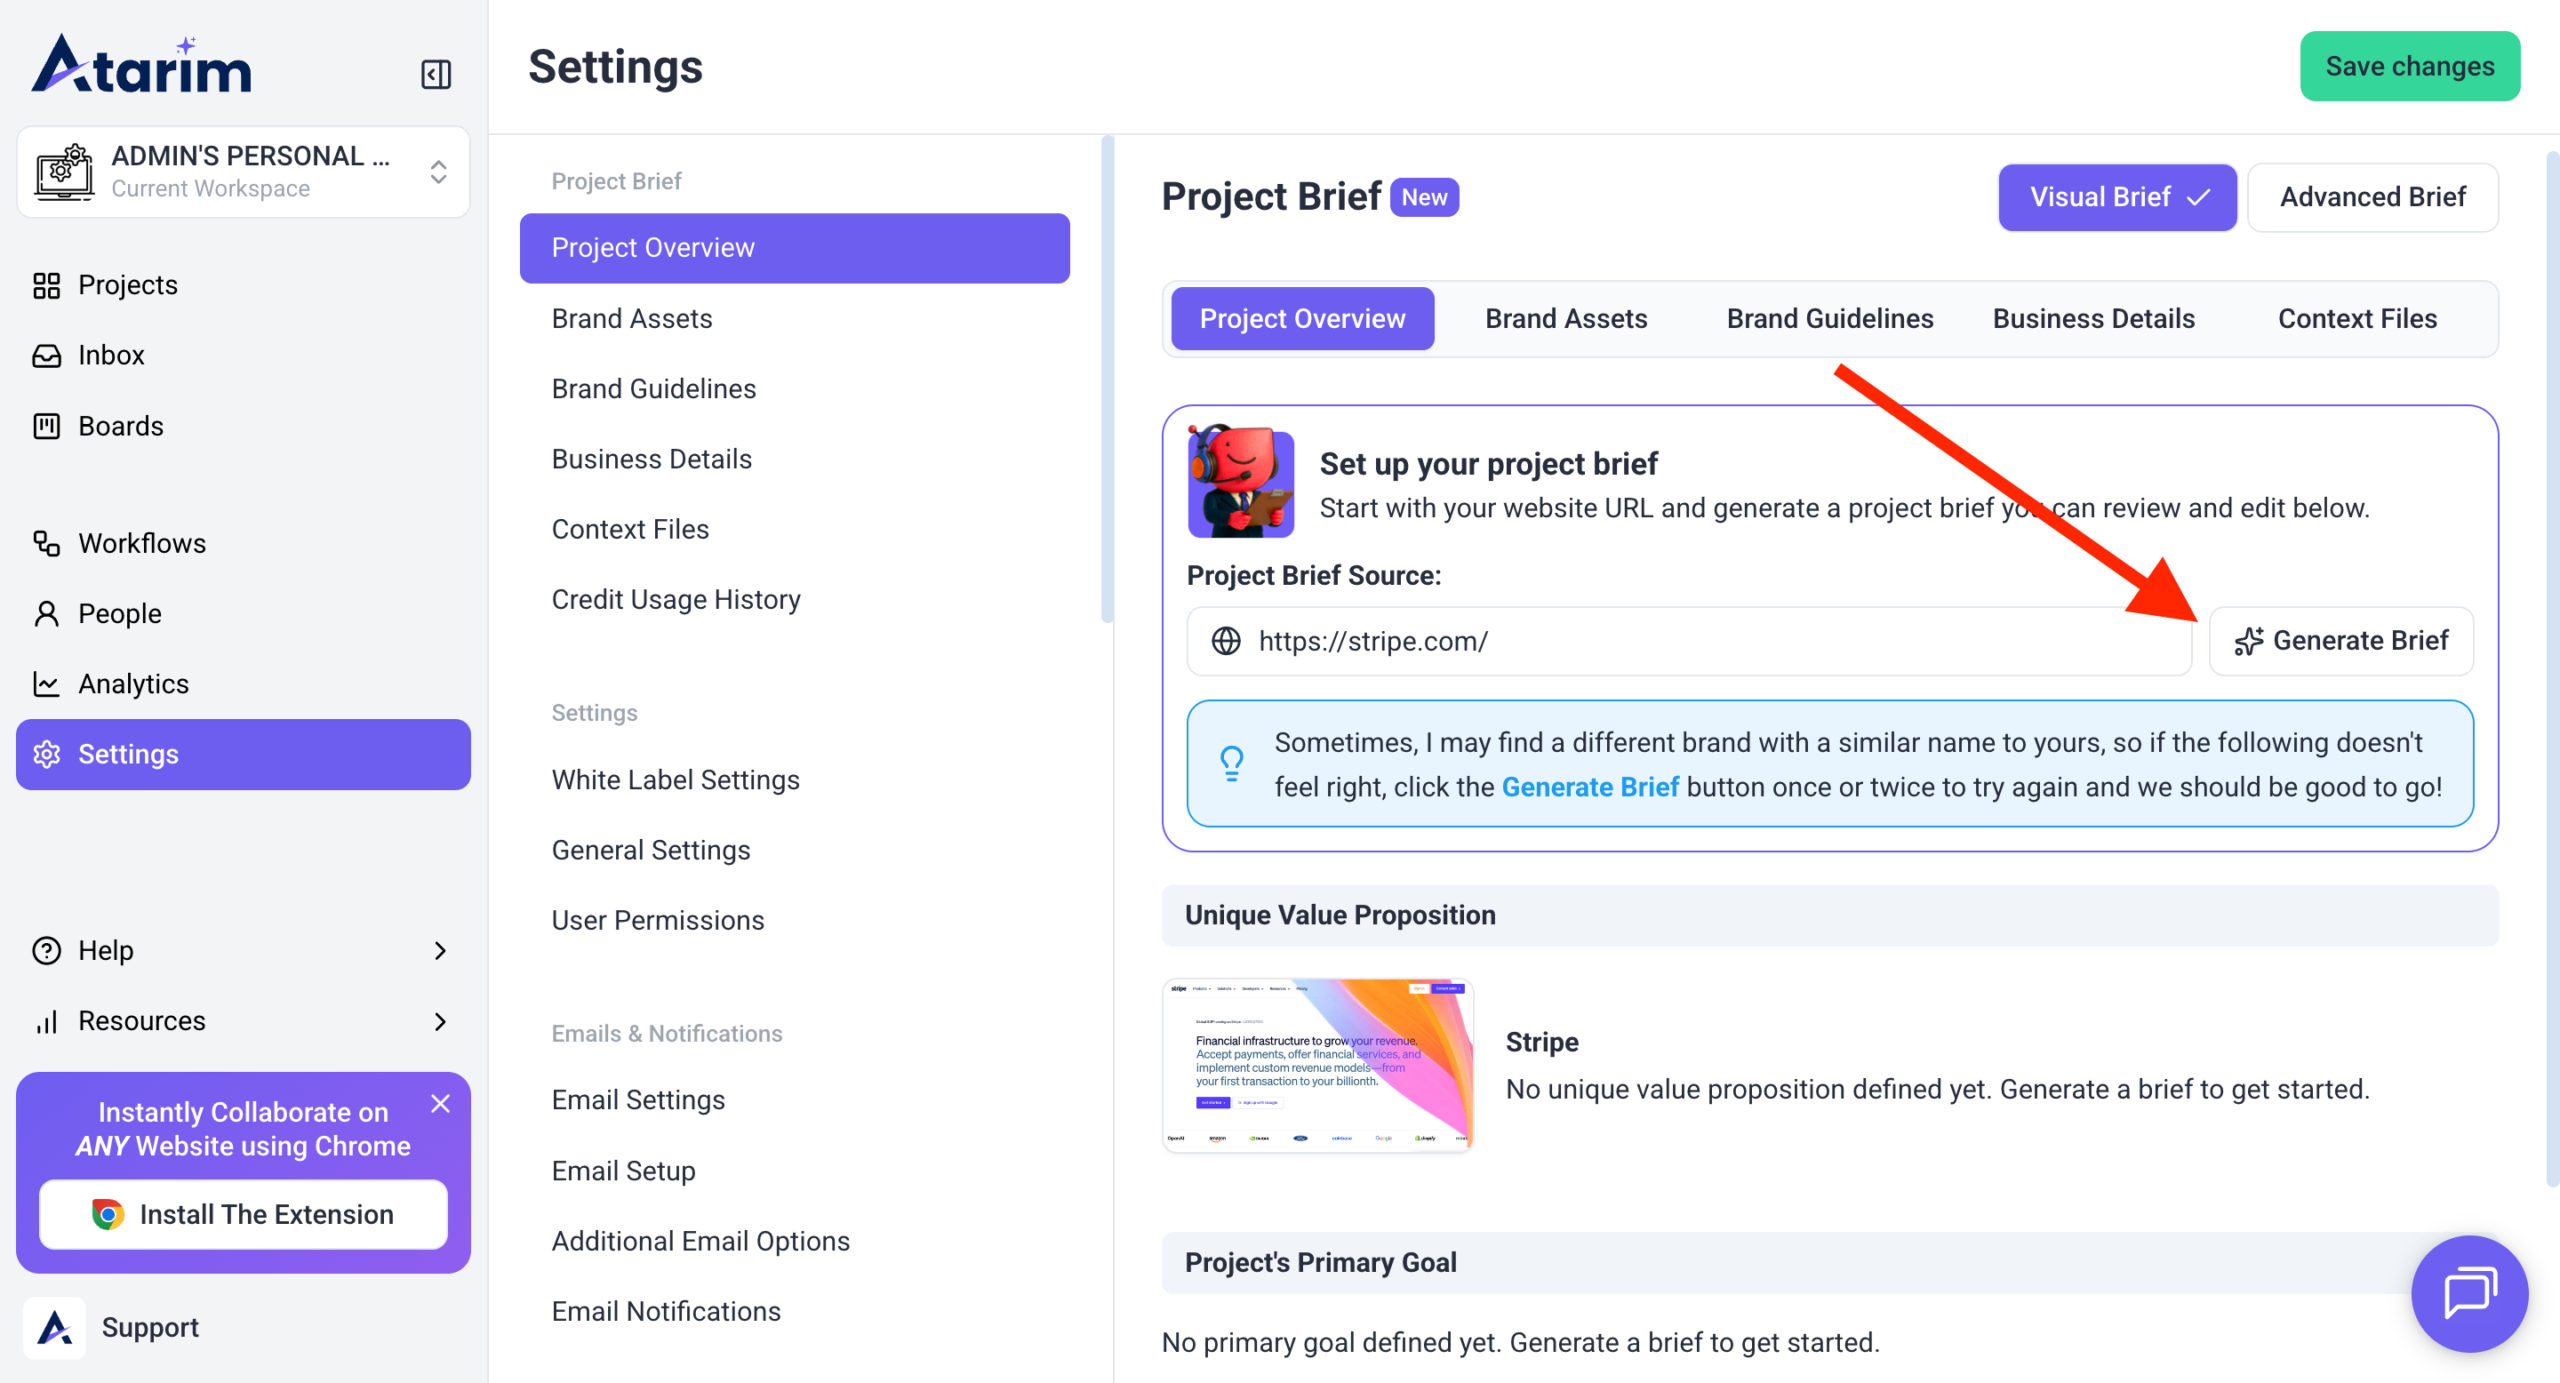
Task: Switch to the Advanced Brief mode
Action: pos(2372,197)
